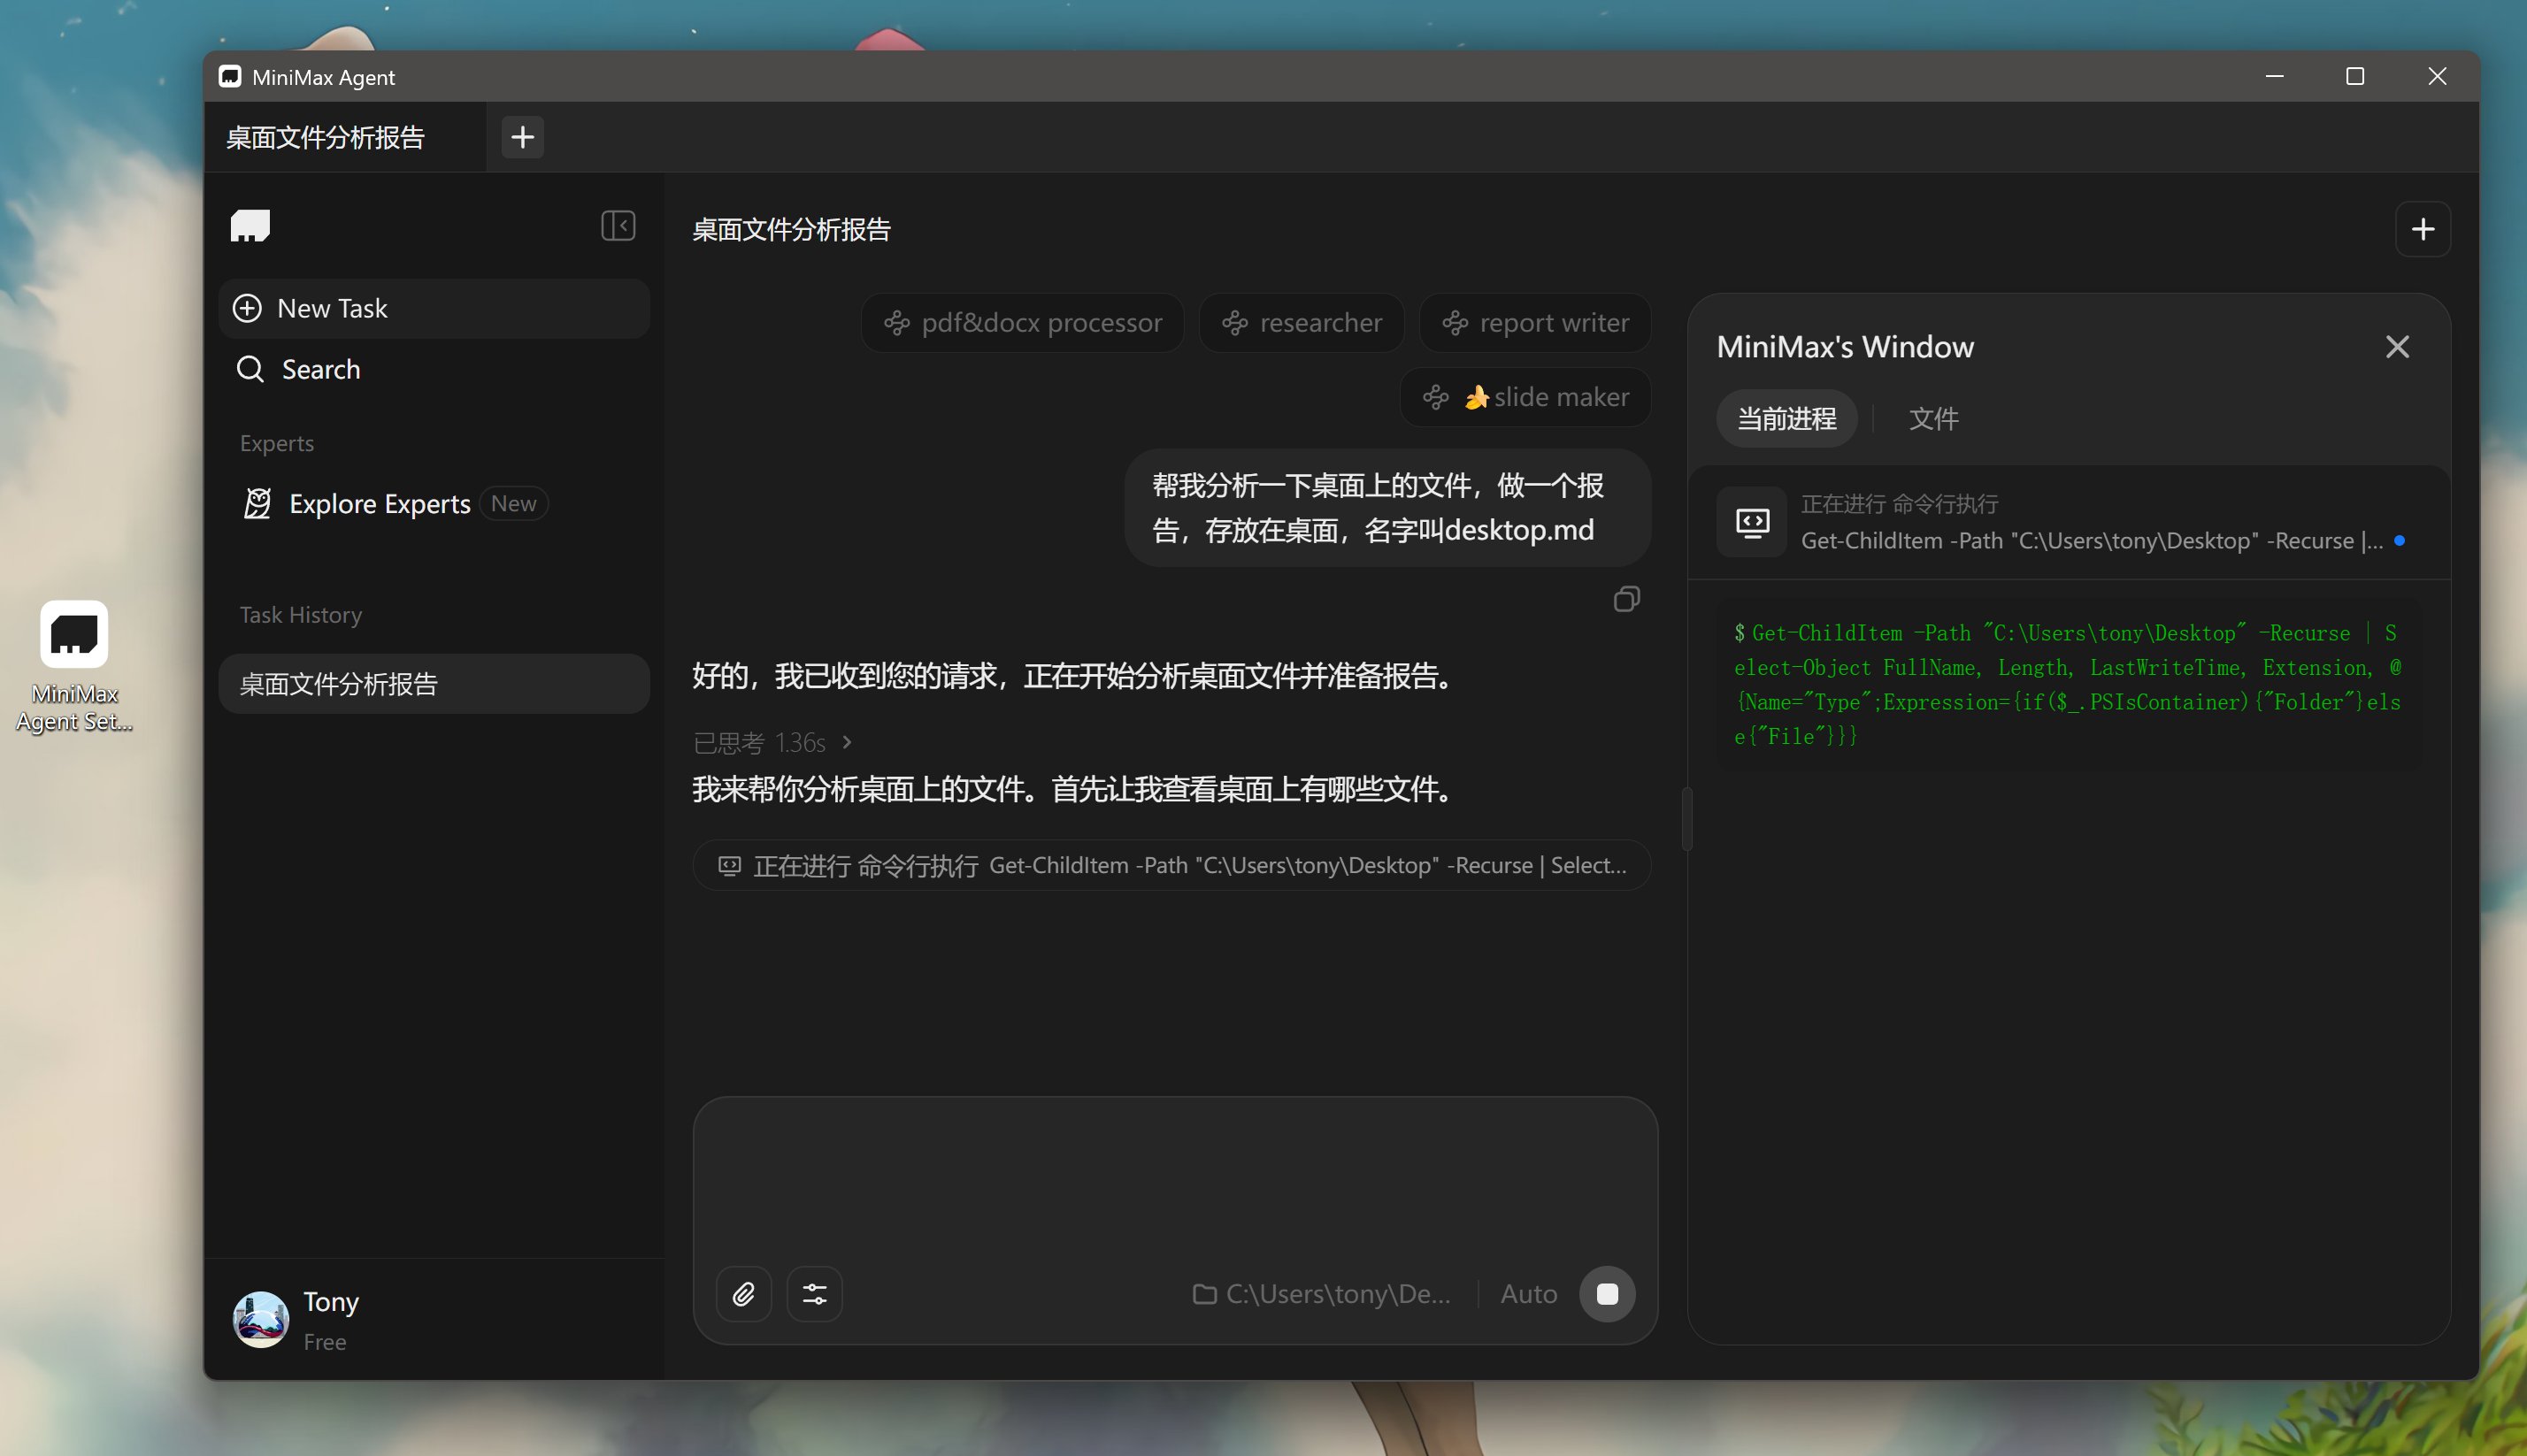Image resolution: width=2527 pixels, height=1456 pixels.
Task: Click the command execution terminal icon in panel
Action: [1751, 522]
